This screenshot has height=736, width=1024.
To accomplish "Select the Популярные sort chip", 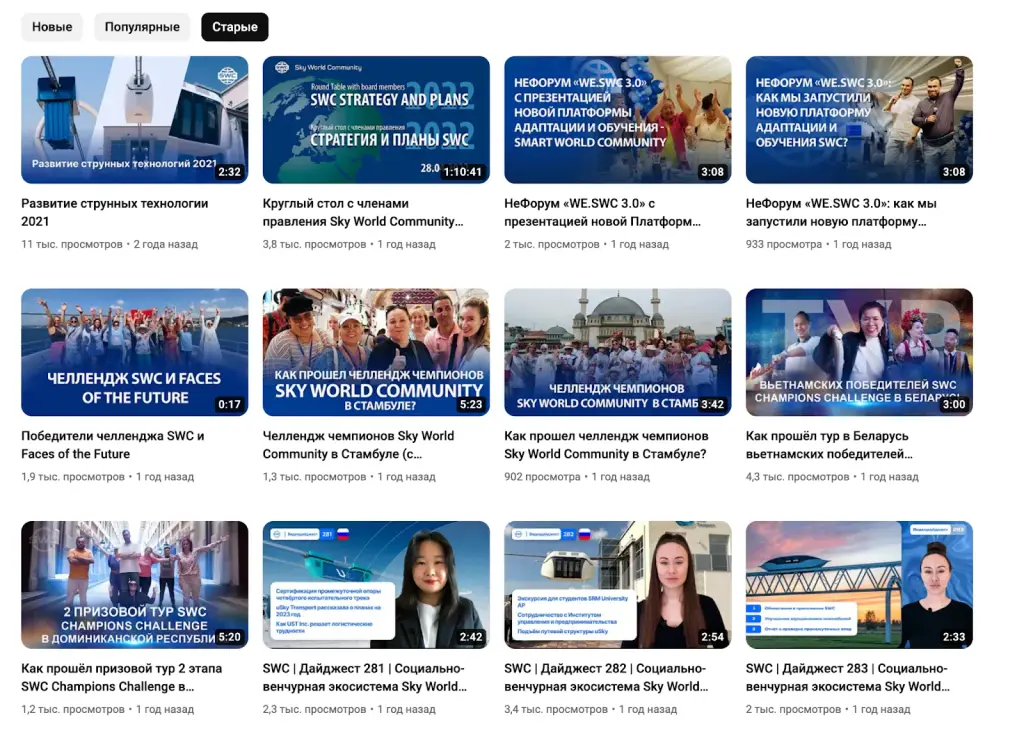I will [x=142, y=27].
